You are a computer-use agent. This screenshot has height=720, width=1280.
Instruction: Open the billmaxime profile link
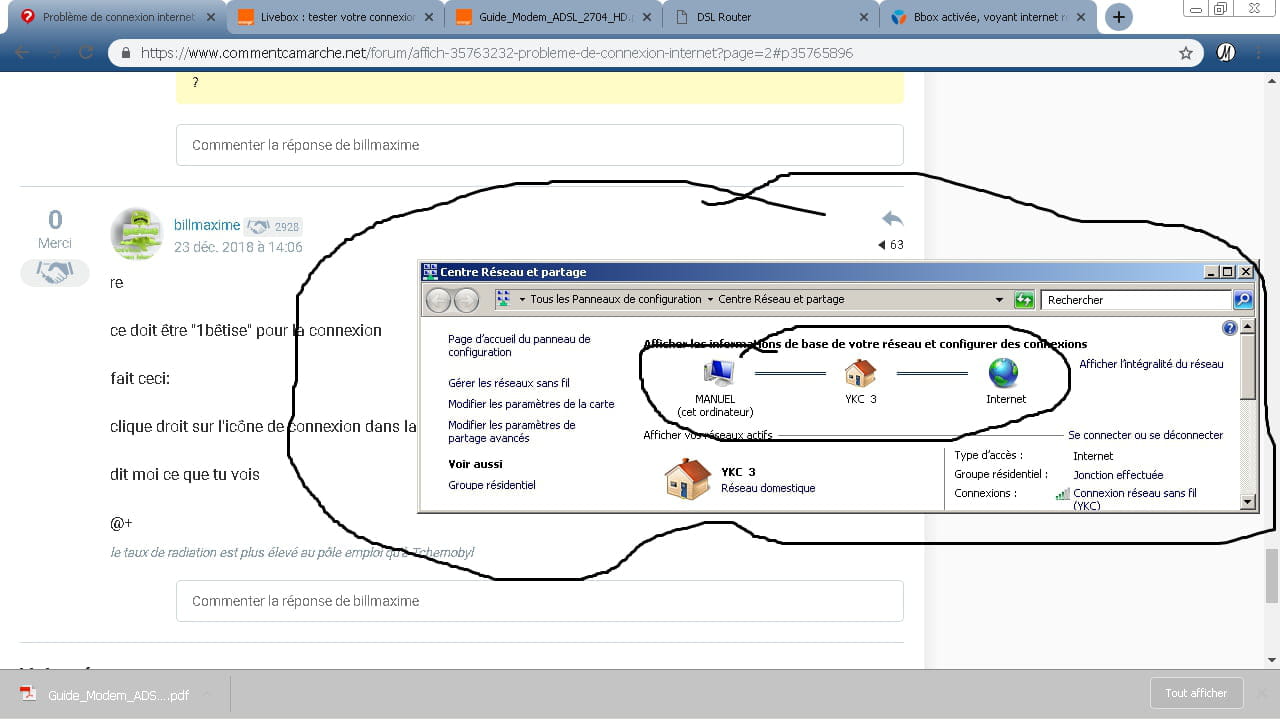tap(206, 225)
